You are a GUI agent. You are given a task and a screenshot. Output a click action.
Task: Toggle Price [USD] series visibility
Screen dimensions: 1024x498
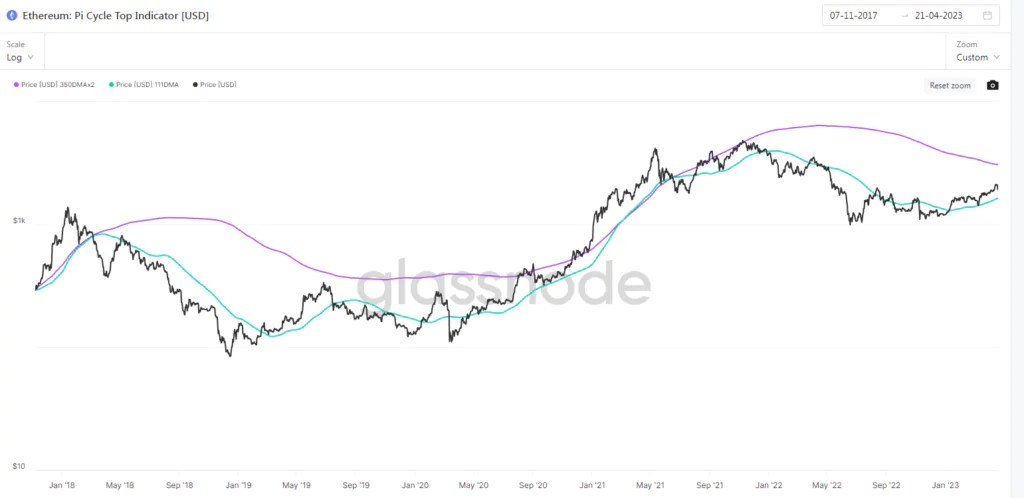coord(215,85)
